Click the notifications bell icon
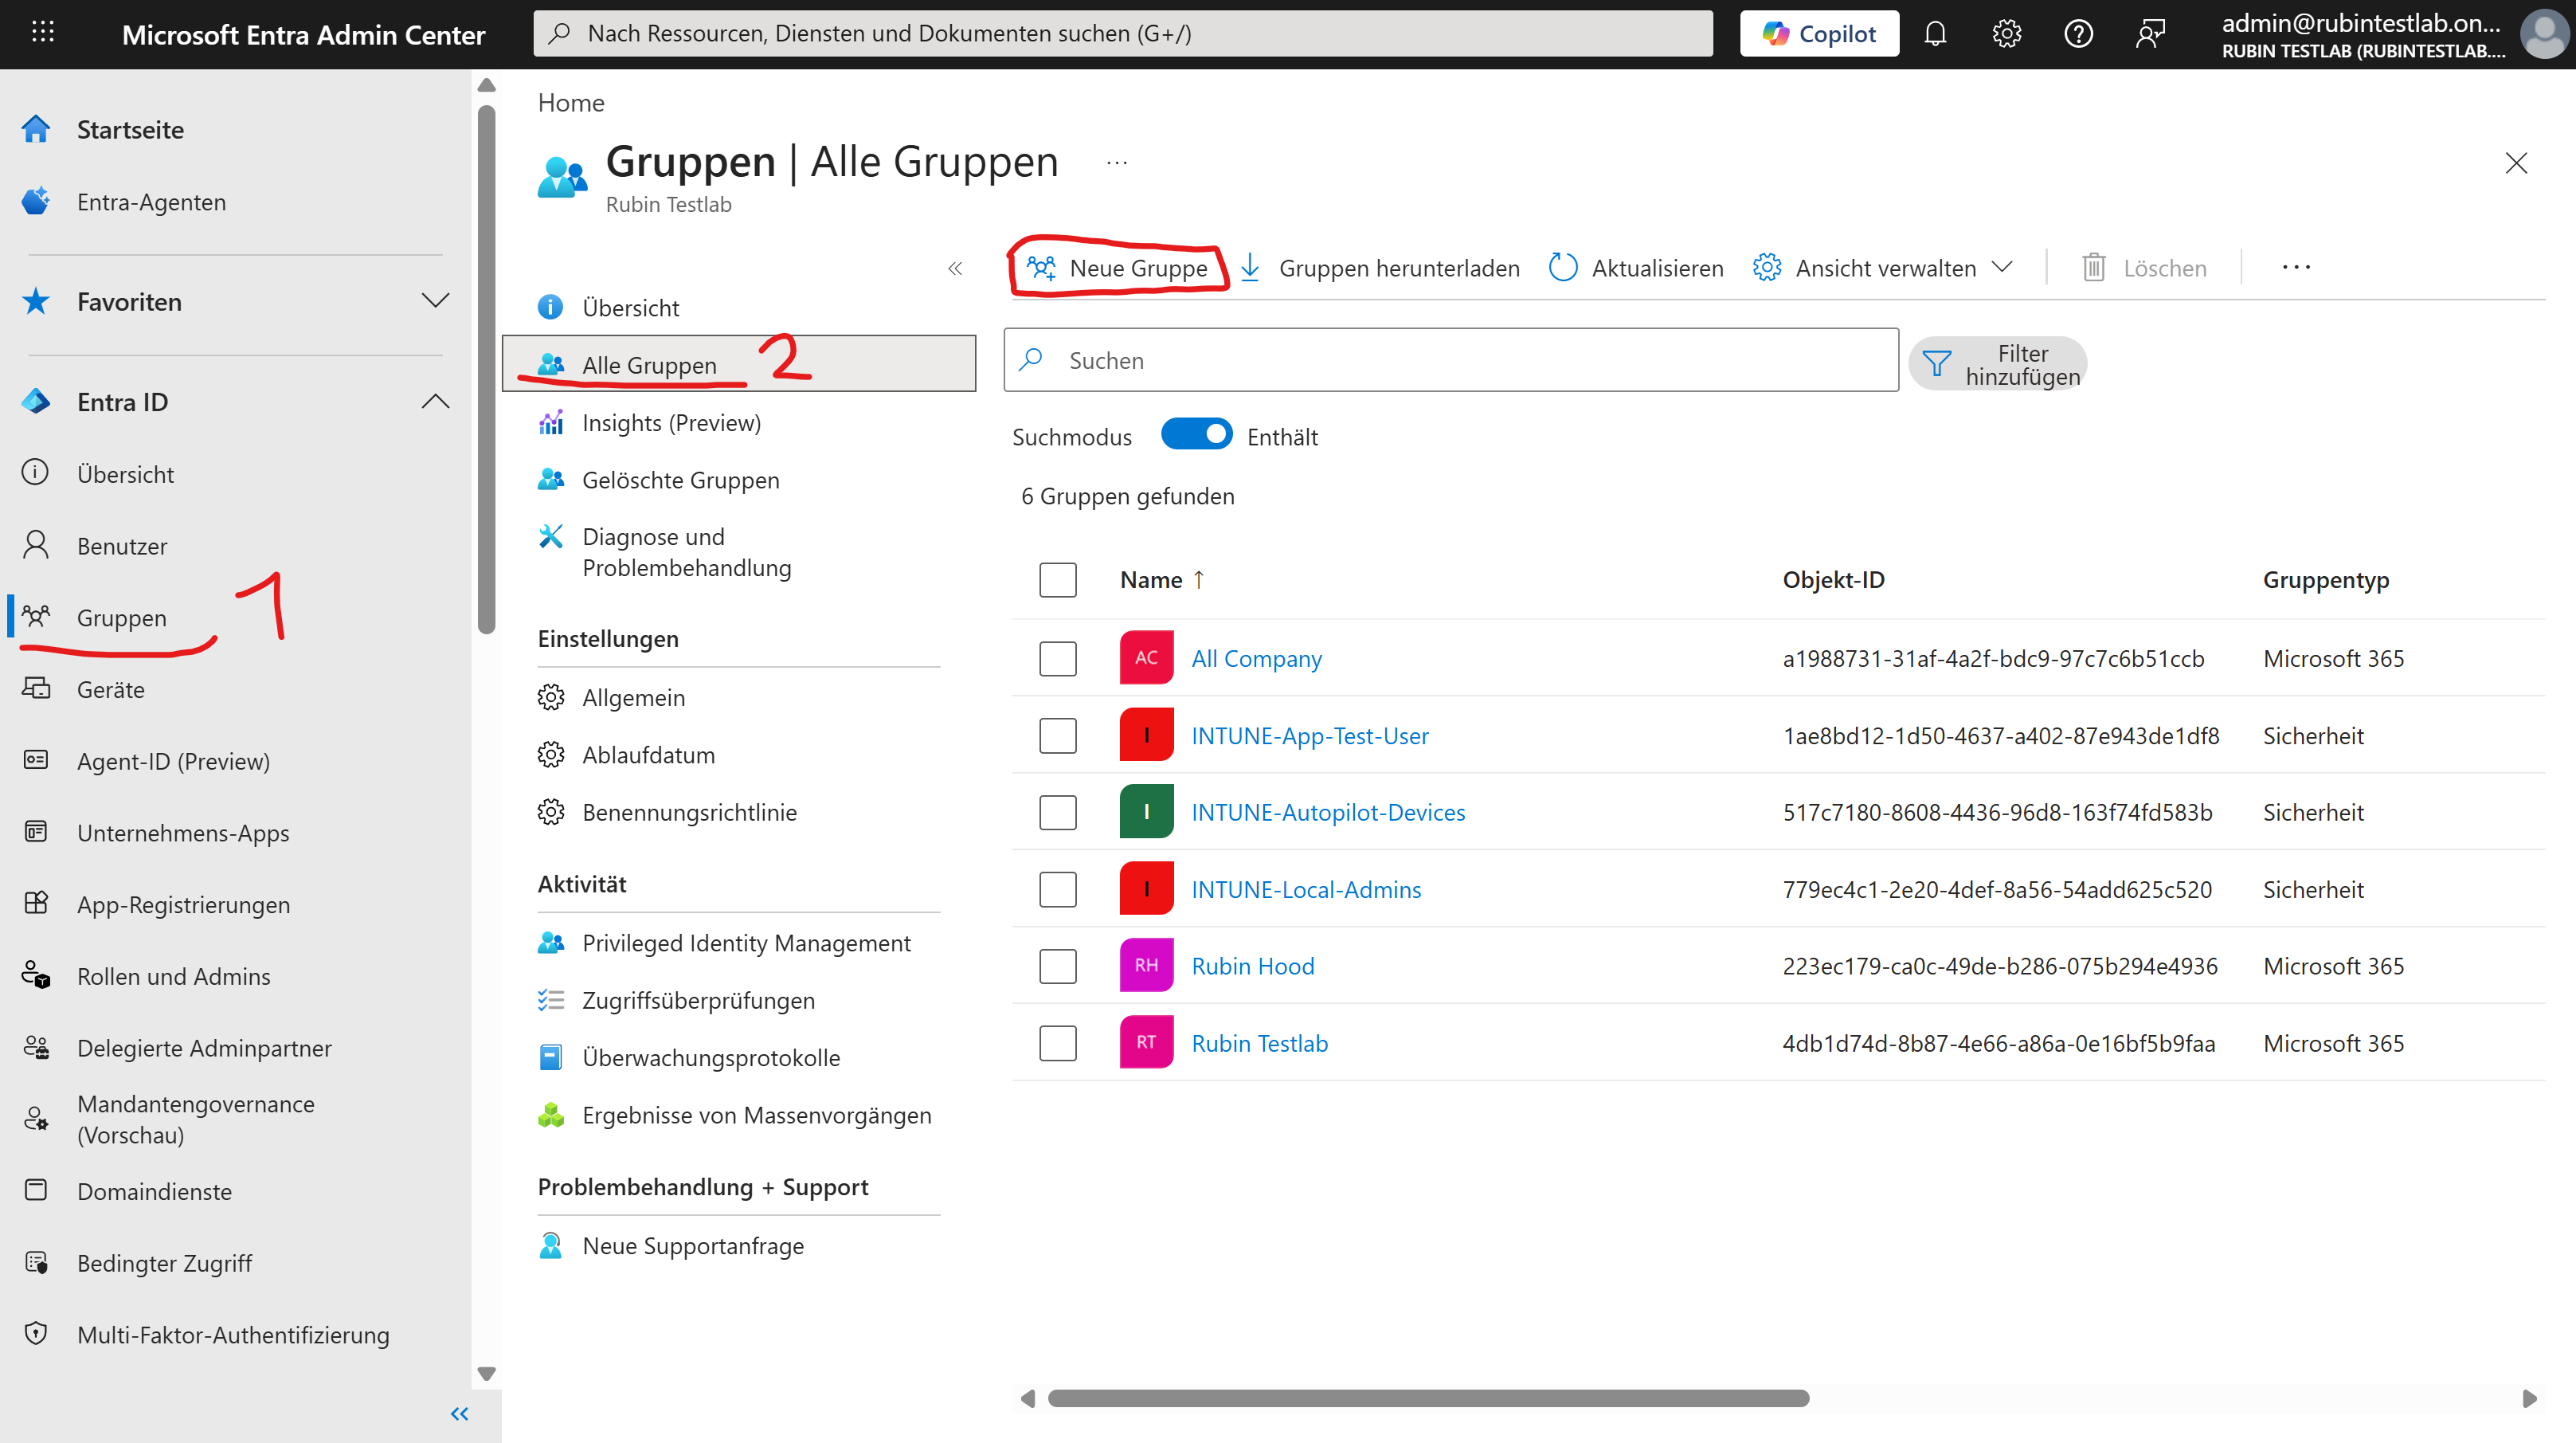Screen dimensions: 2576x1443 (x=1935, y=34)
